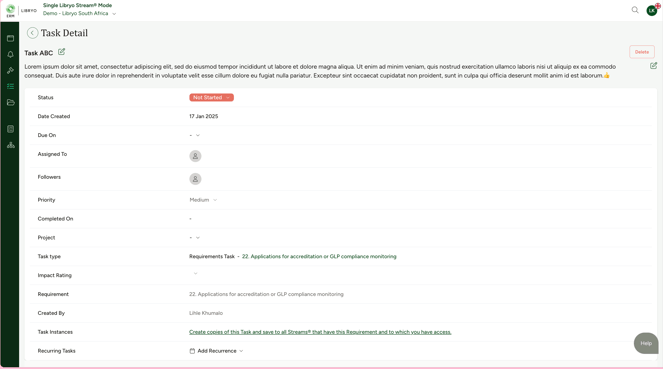Edit the Task ABC title
This screenshot has height=369, width=663.
[61, 52]
